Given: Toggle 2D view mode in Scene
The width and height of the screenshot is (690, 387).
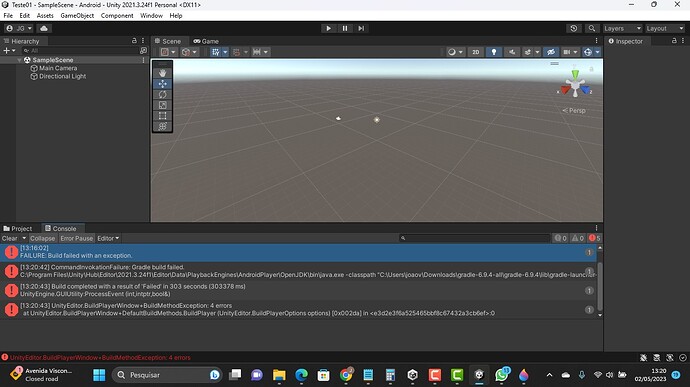Looking at the screenshot, I should pyautogui.click(x=476, y=52).
